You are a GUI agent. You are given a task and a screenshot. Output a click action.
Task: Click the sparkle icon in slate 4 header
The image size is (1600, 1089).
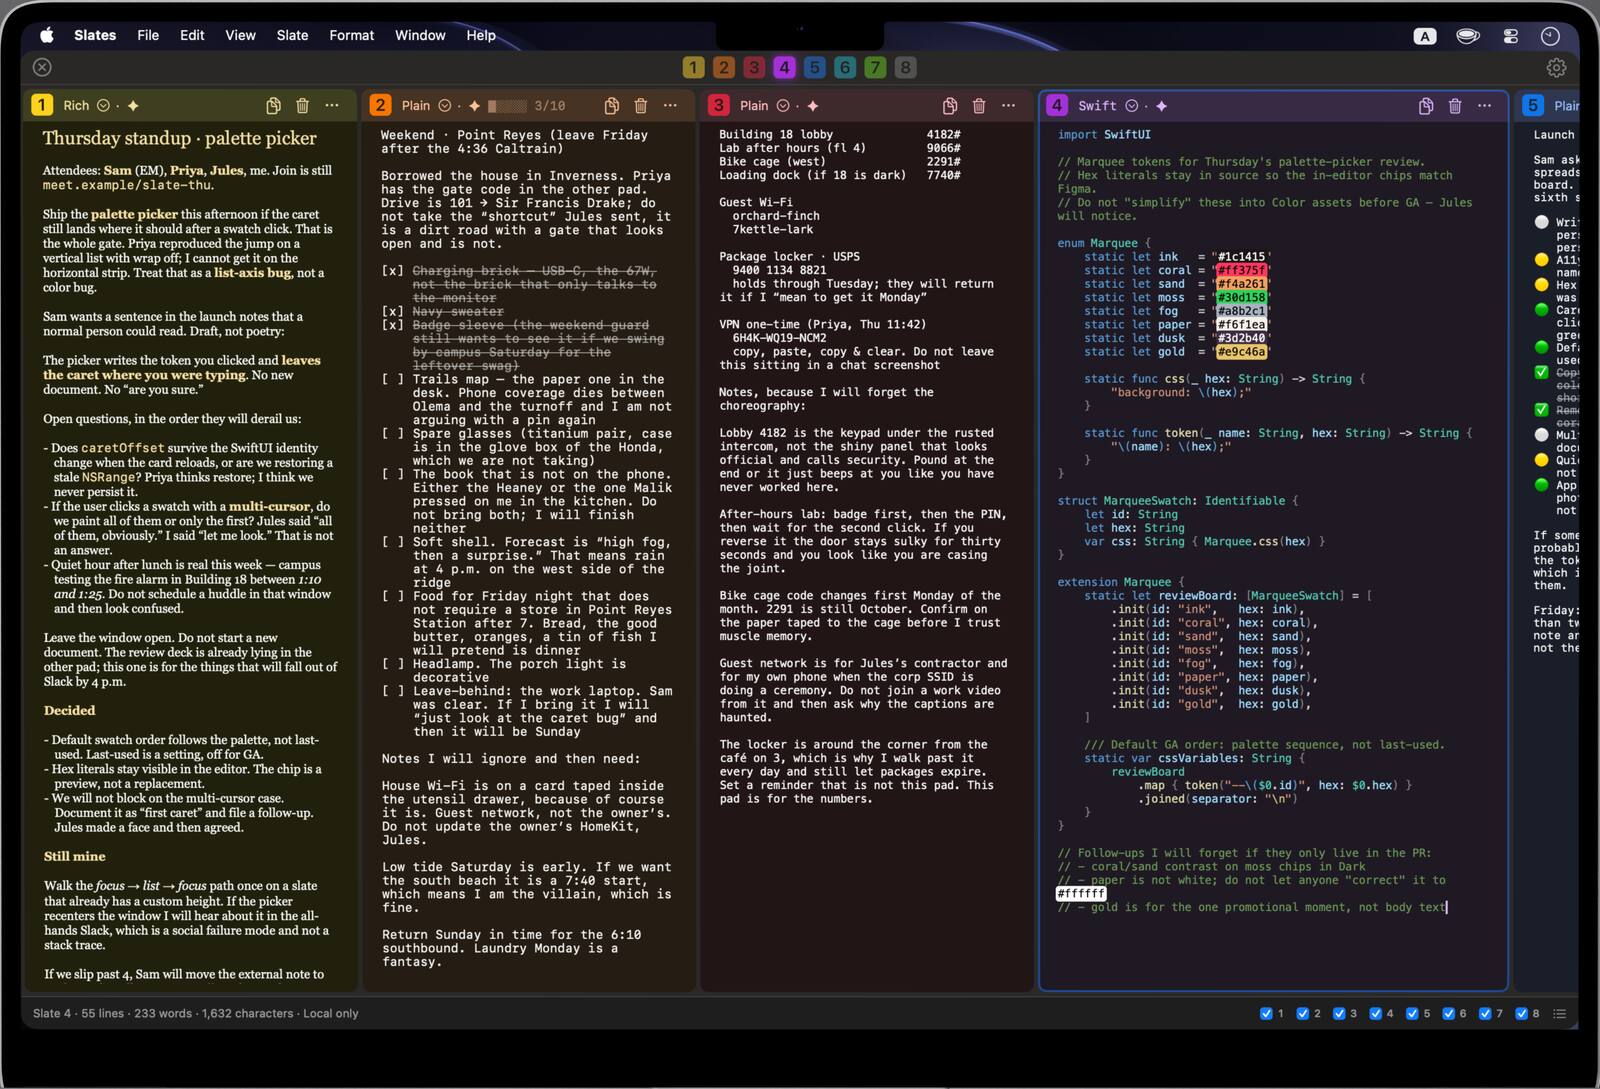[x=1161, y=105]
